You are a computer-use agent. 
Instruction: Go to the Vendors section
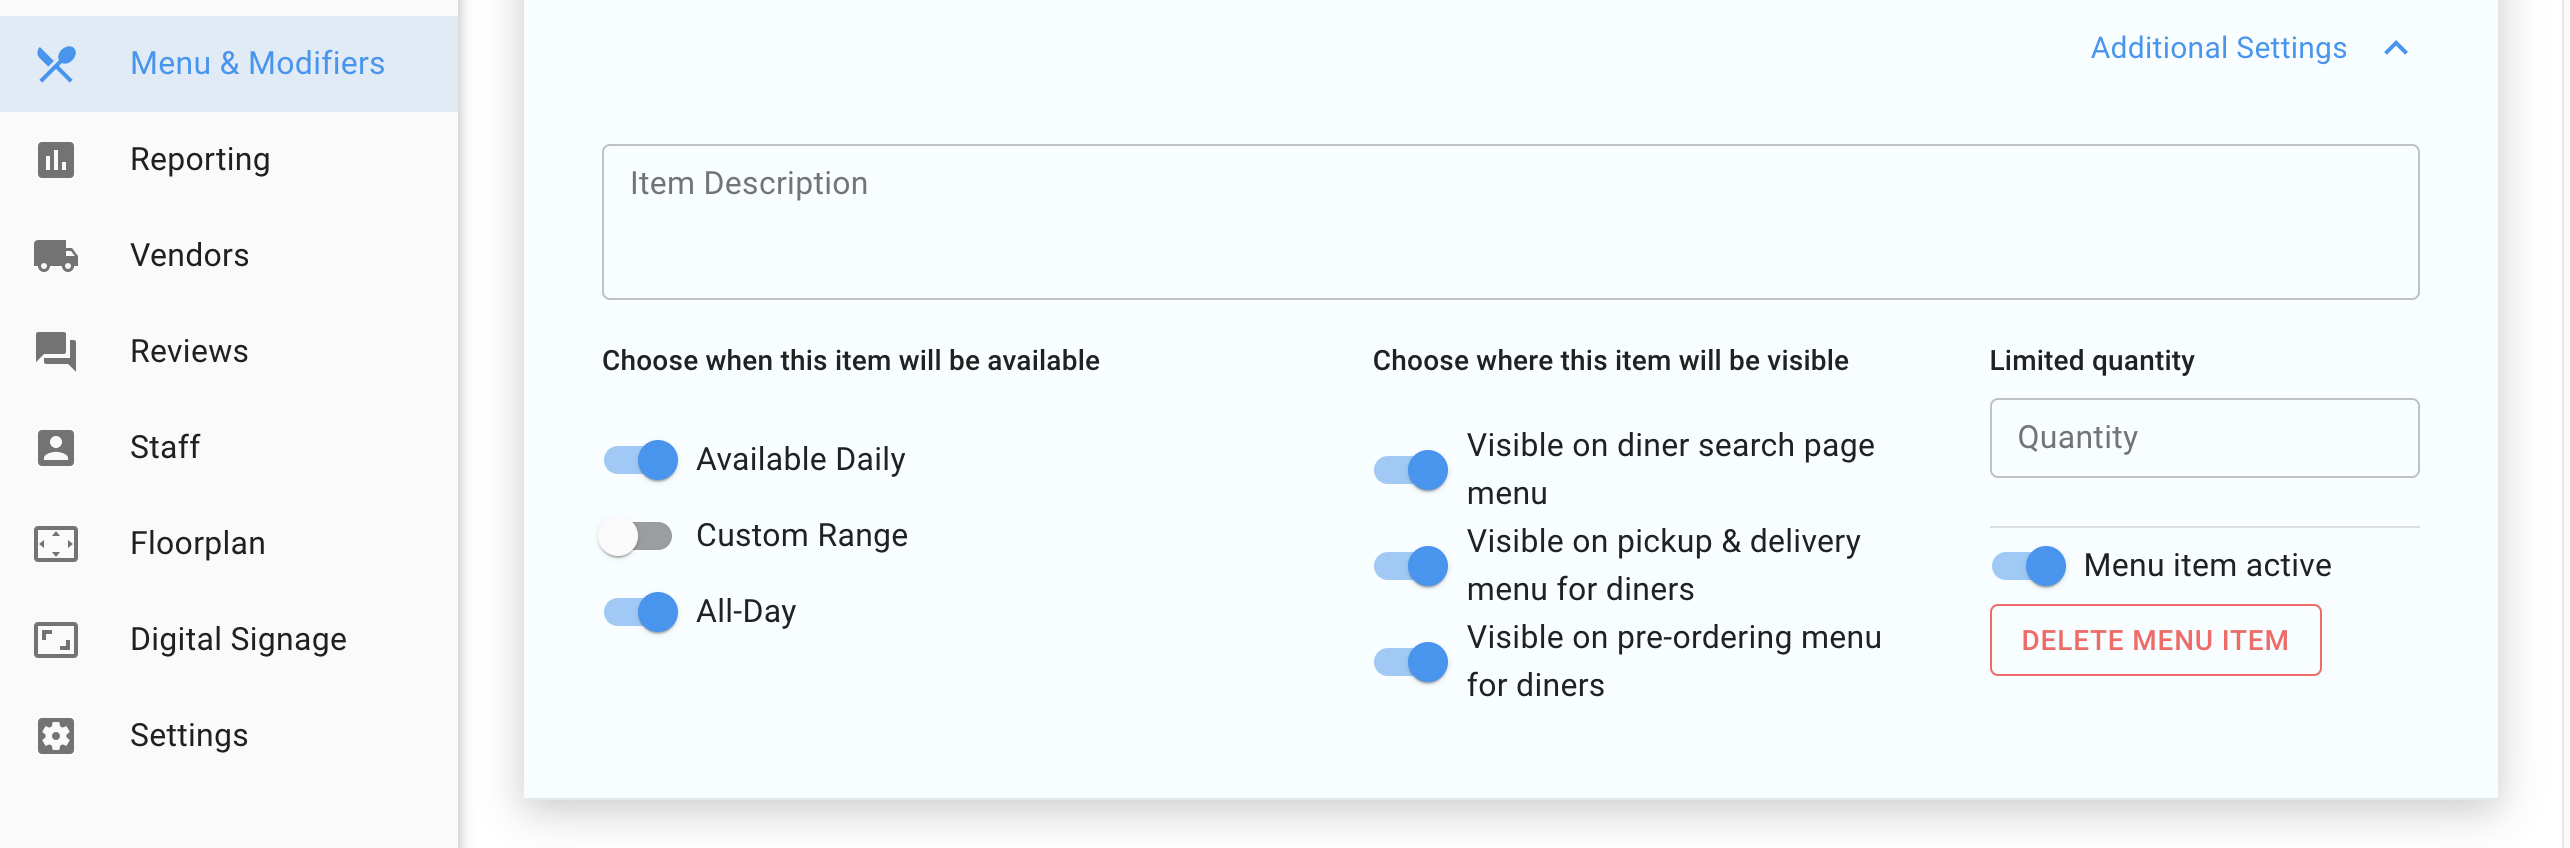click(x=189, y=256)
